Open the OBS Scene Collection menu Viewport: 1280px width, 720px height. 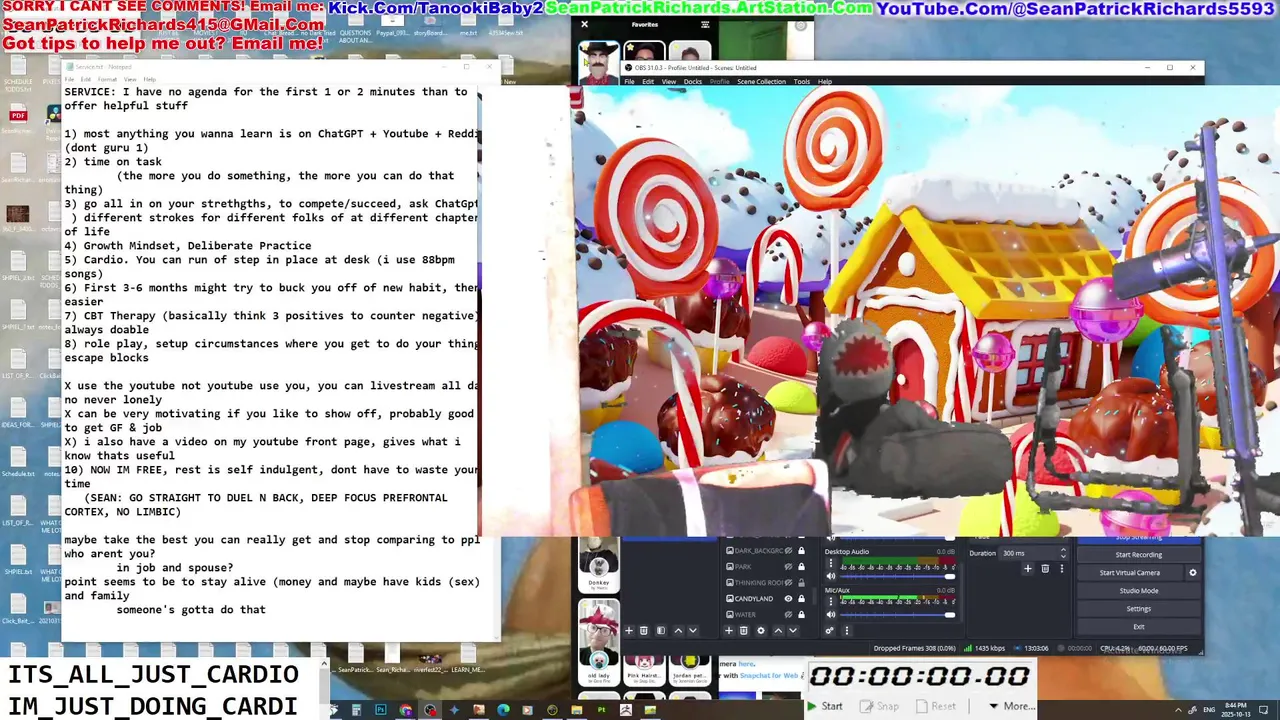click(x=762, y=82)
